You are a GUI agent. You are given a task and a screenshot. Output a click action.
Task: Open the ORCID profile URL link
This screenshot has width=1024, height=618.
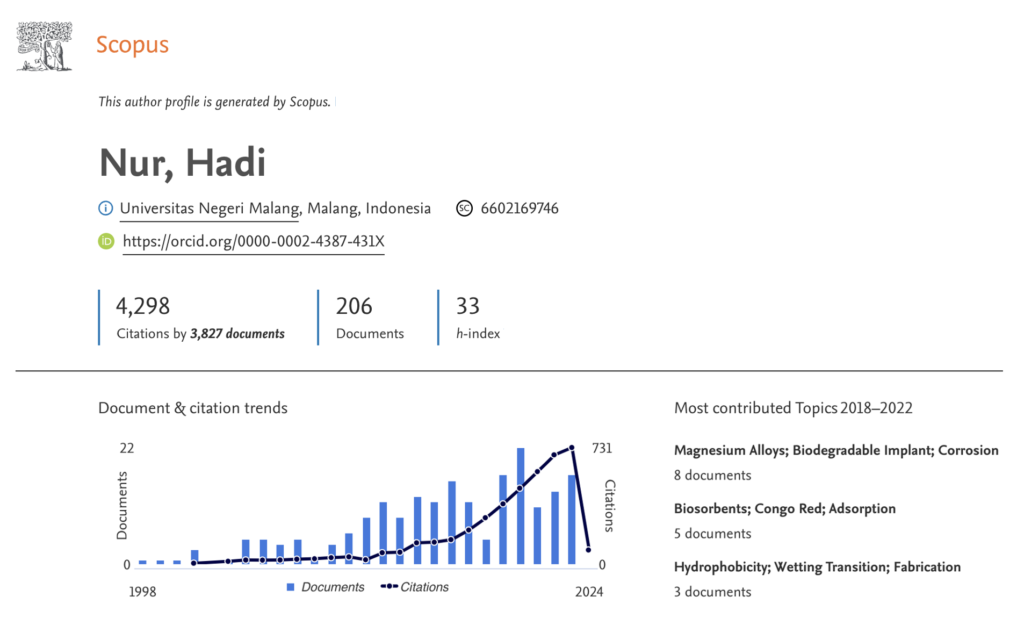pyautogui.click(x=253, y=241)
